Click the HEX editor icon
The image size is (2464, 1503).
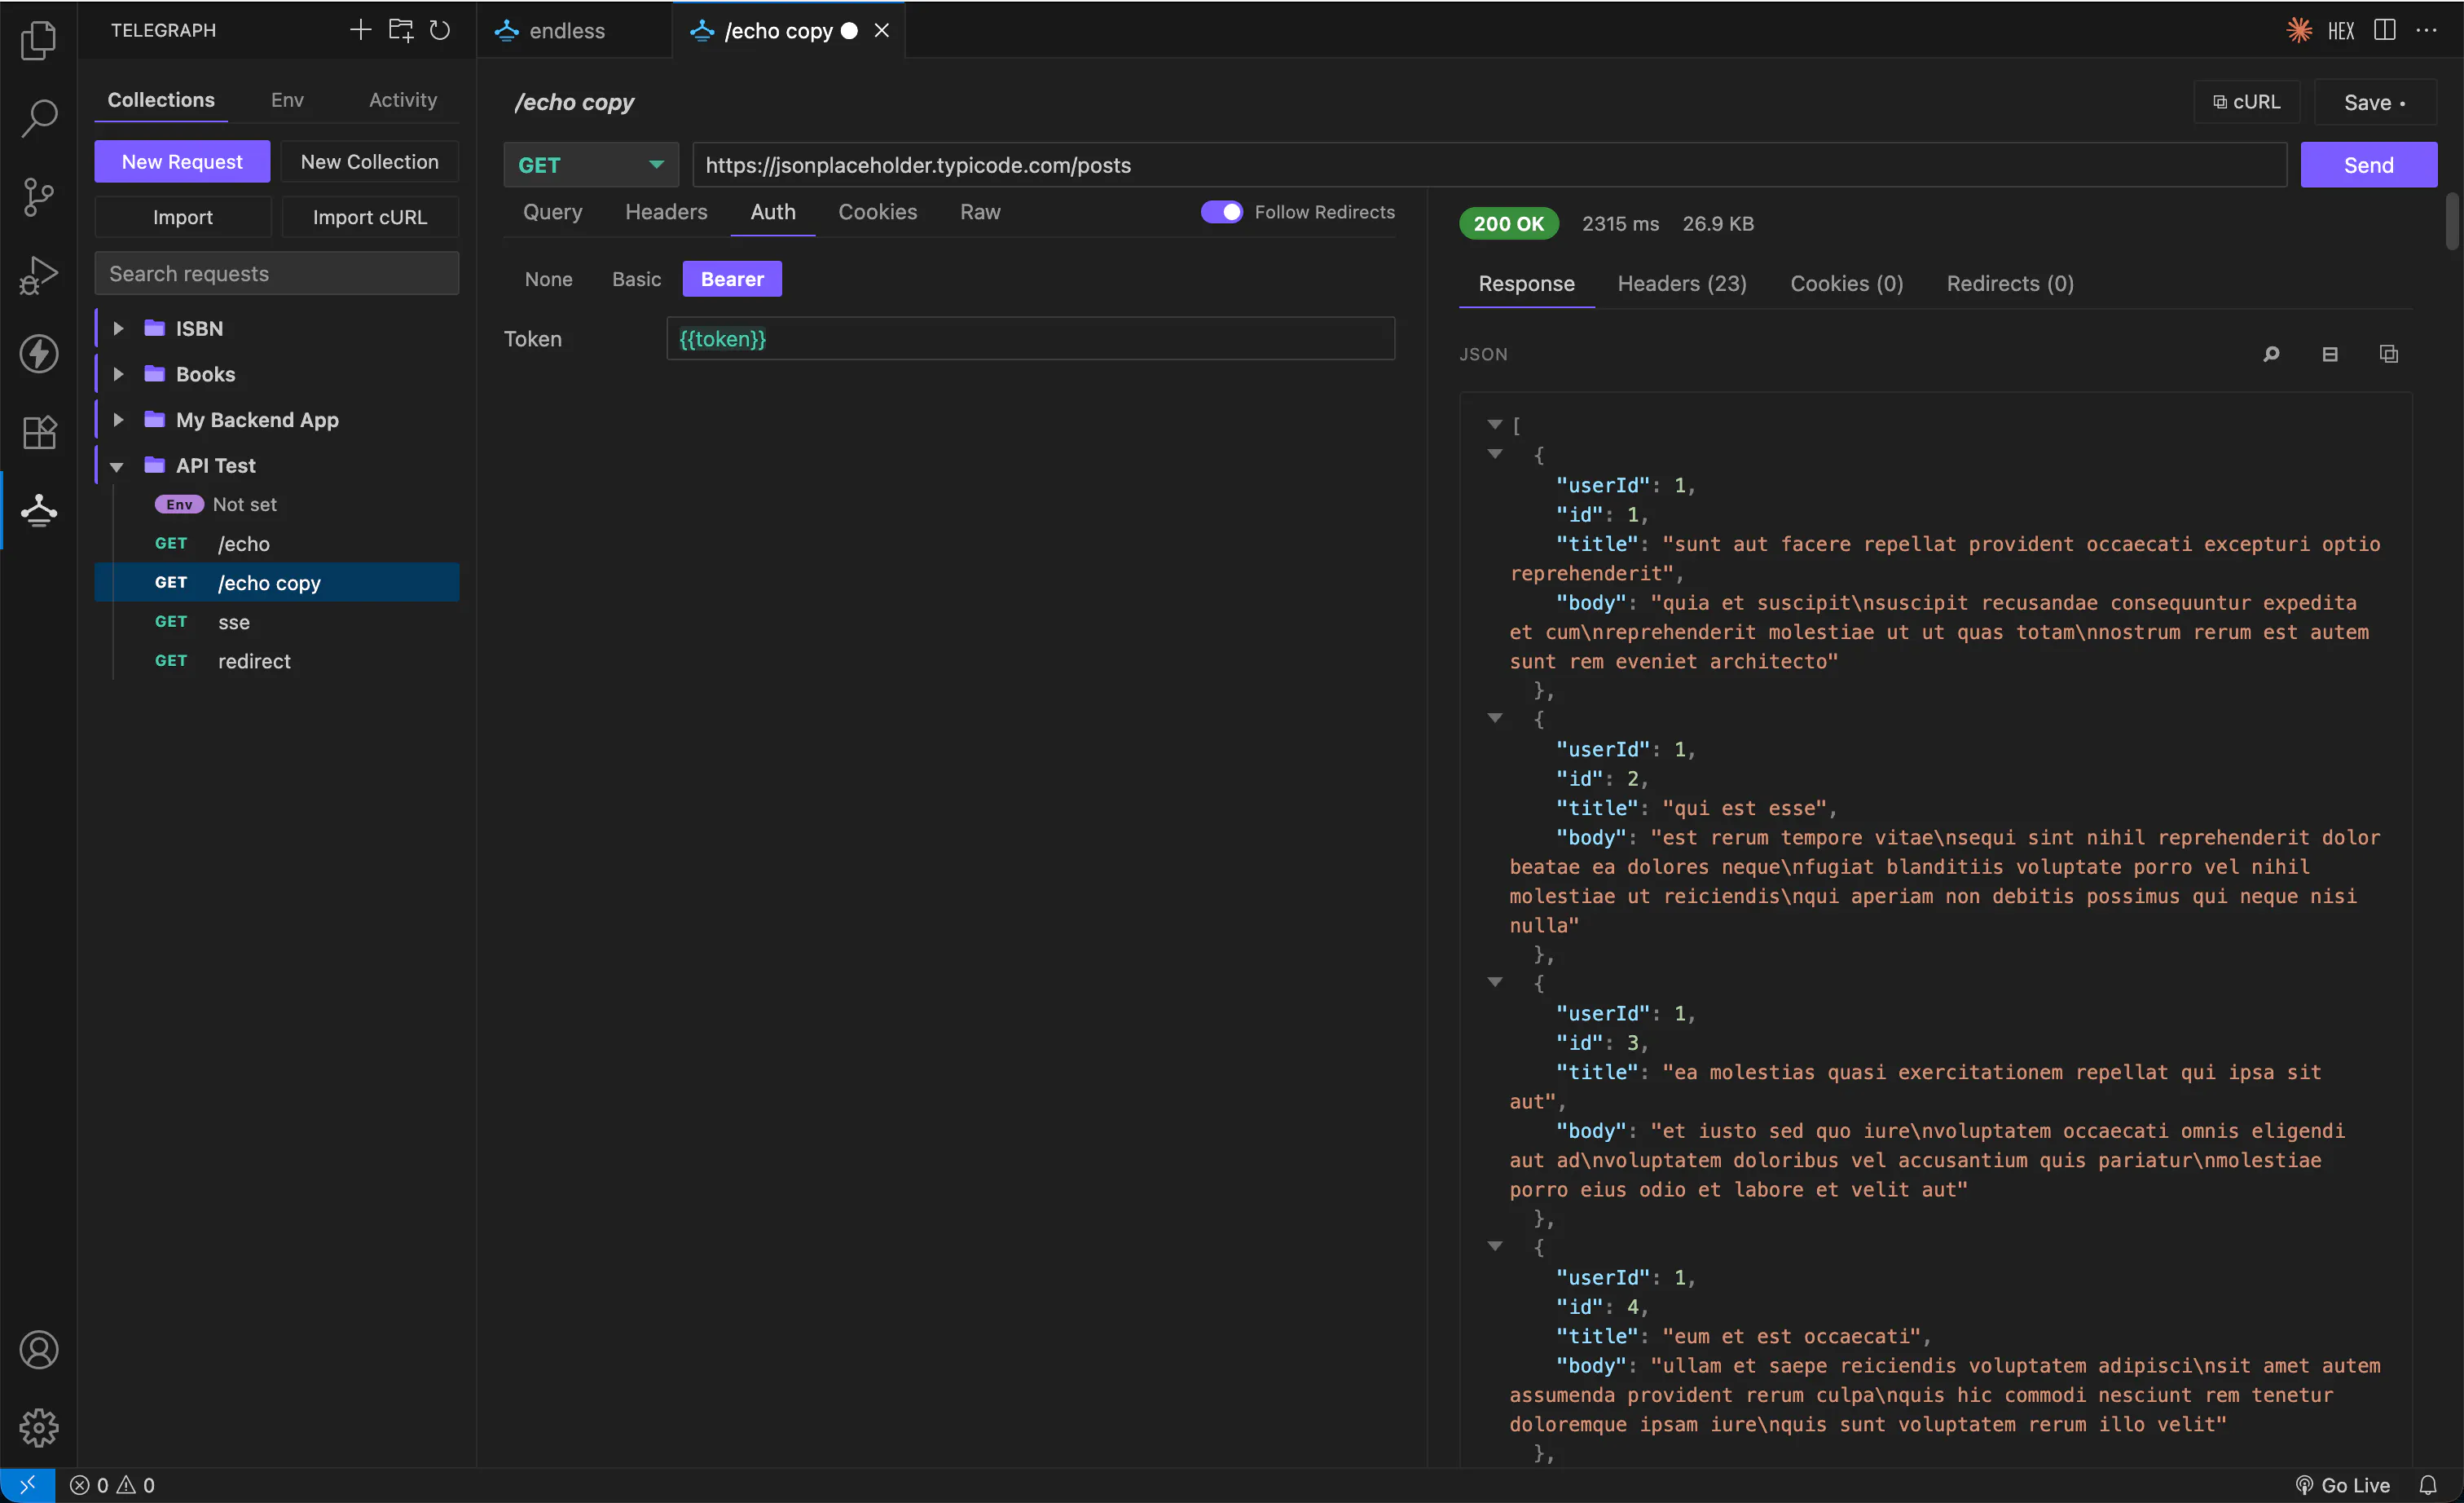coord(2341,31)
